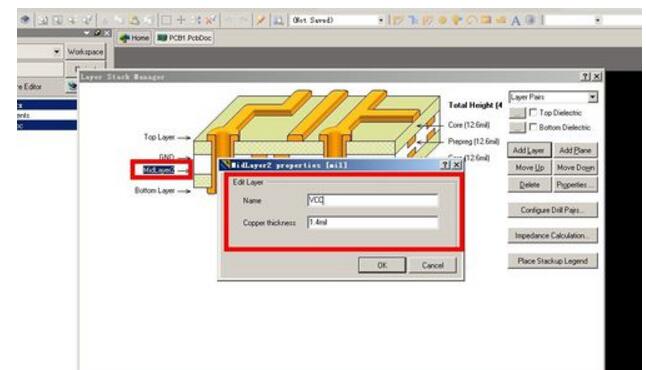
Task: Select the highlighted MidLayer2 layer label
Action: 159,170
